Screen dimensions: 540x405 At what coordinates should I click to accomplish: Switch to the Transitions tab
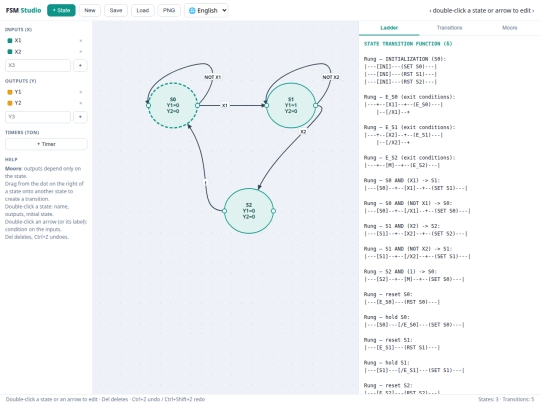click(449, 28)
